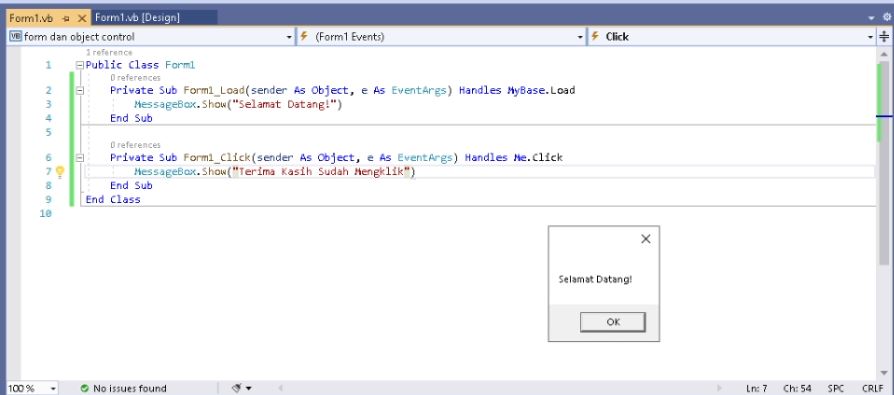Pin the Form1.vb tab
This screenshot has height=395, width=894.
66,19
